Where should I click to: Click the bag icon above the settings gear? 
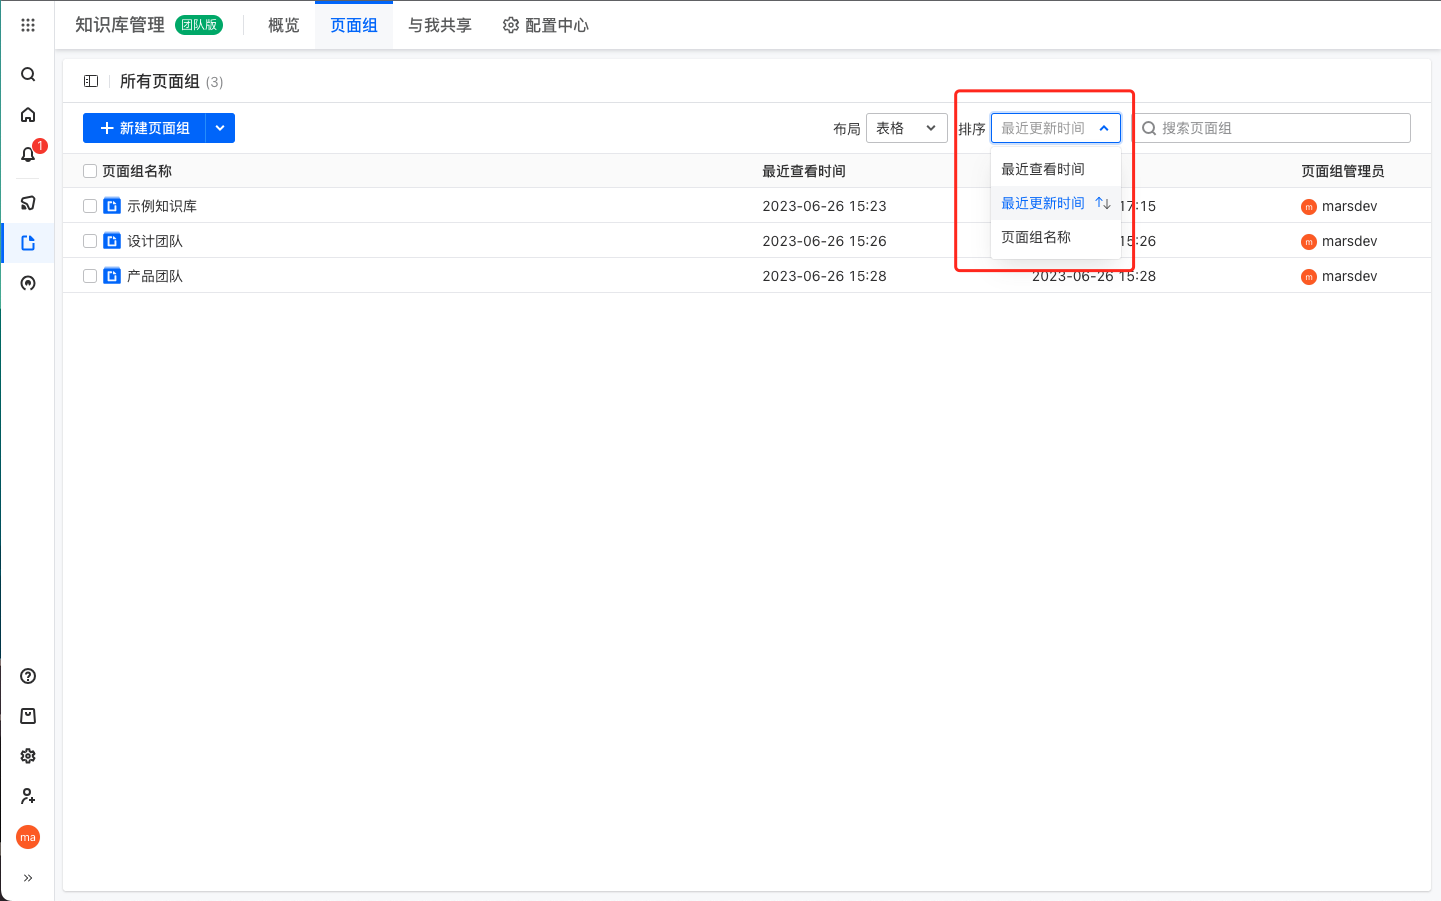[x=28, y=716]
